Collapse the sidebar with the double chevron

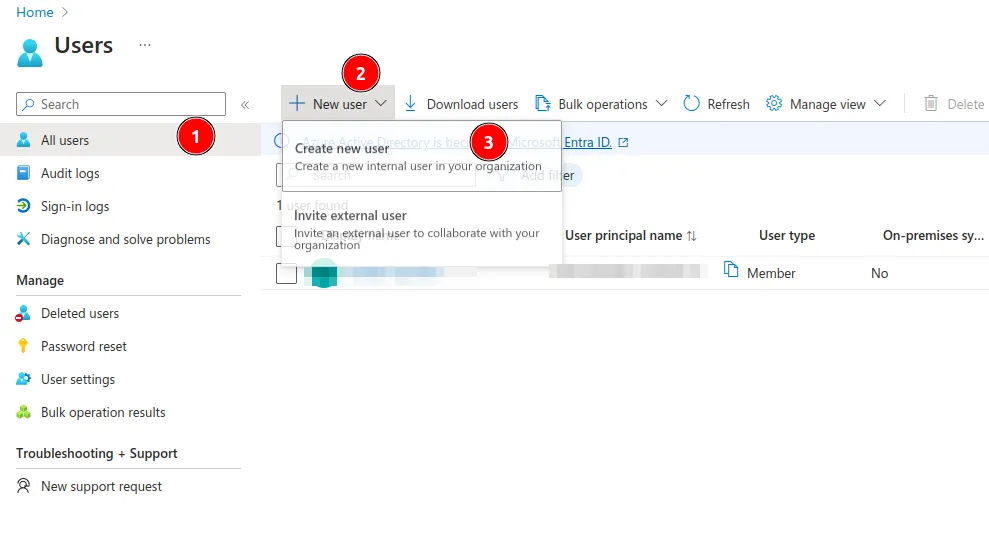point(245,104)
